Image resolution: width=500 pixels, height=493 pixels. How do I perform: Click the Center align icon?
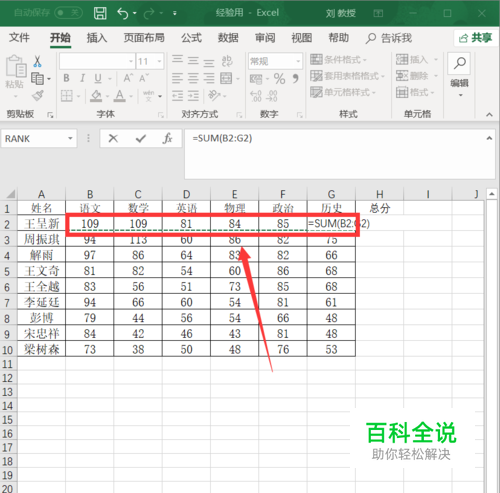coord(193,79)
